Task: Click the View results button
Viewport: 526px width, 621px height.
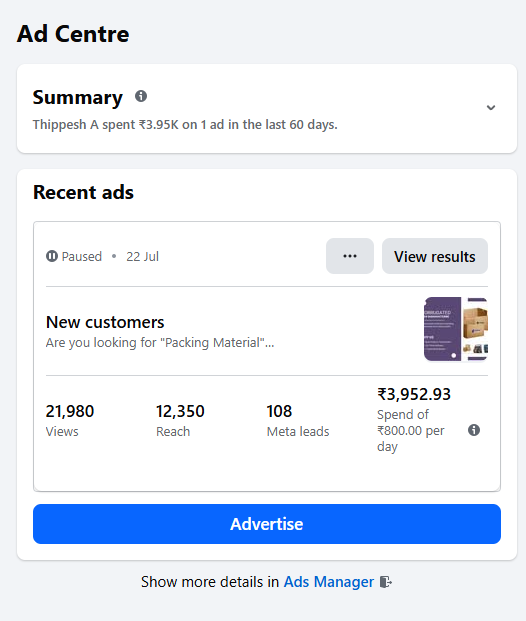Action: click(x=435, y=256)
